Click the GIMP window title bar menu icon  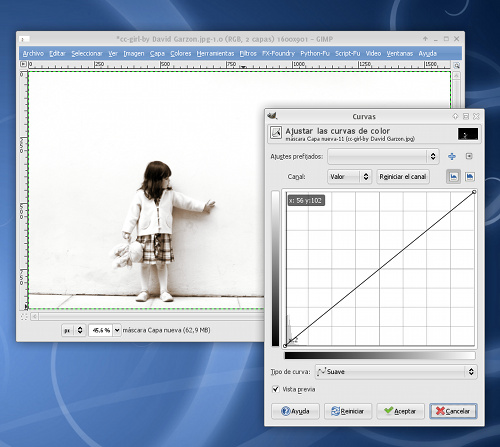[25, 39]
